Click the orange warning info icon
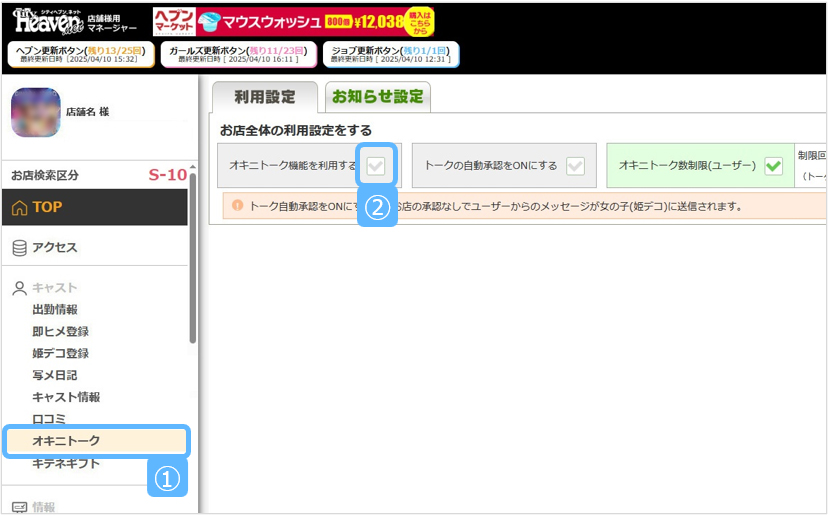 point(237,206)
